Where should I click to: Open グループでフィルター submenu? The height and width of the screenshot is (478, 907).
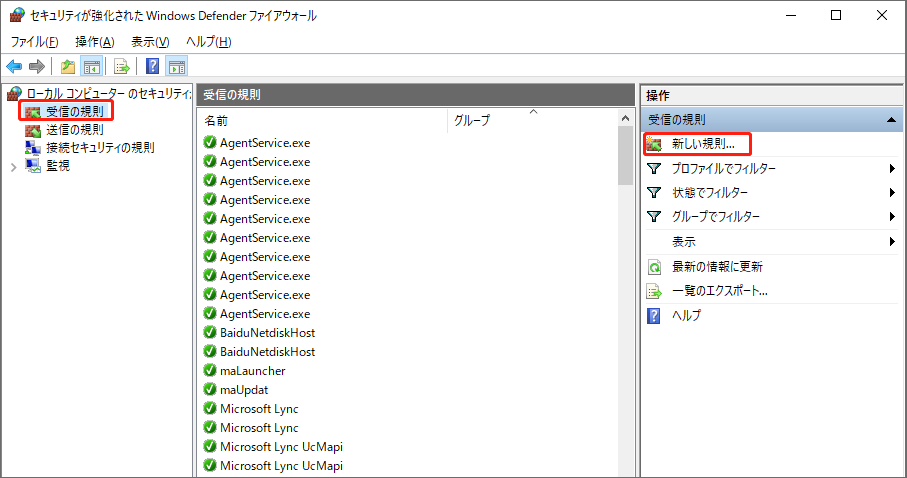715,217
